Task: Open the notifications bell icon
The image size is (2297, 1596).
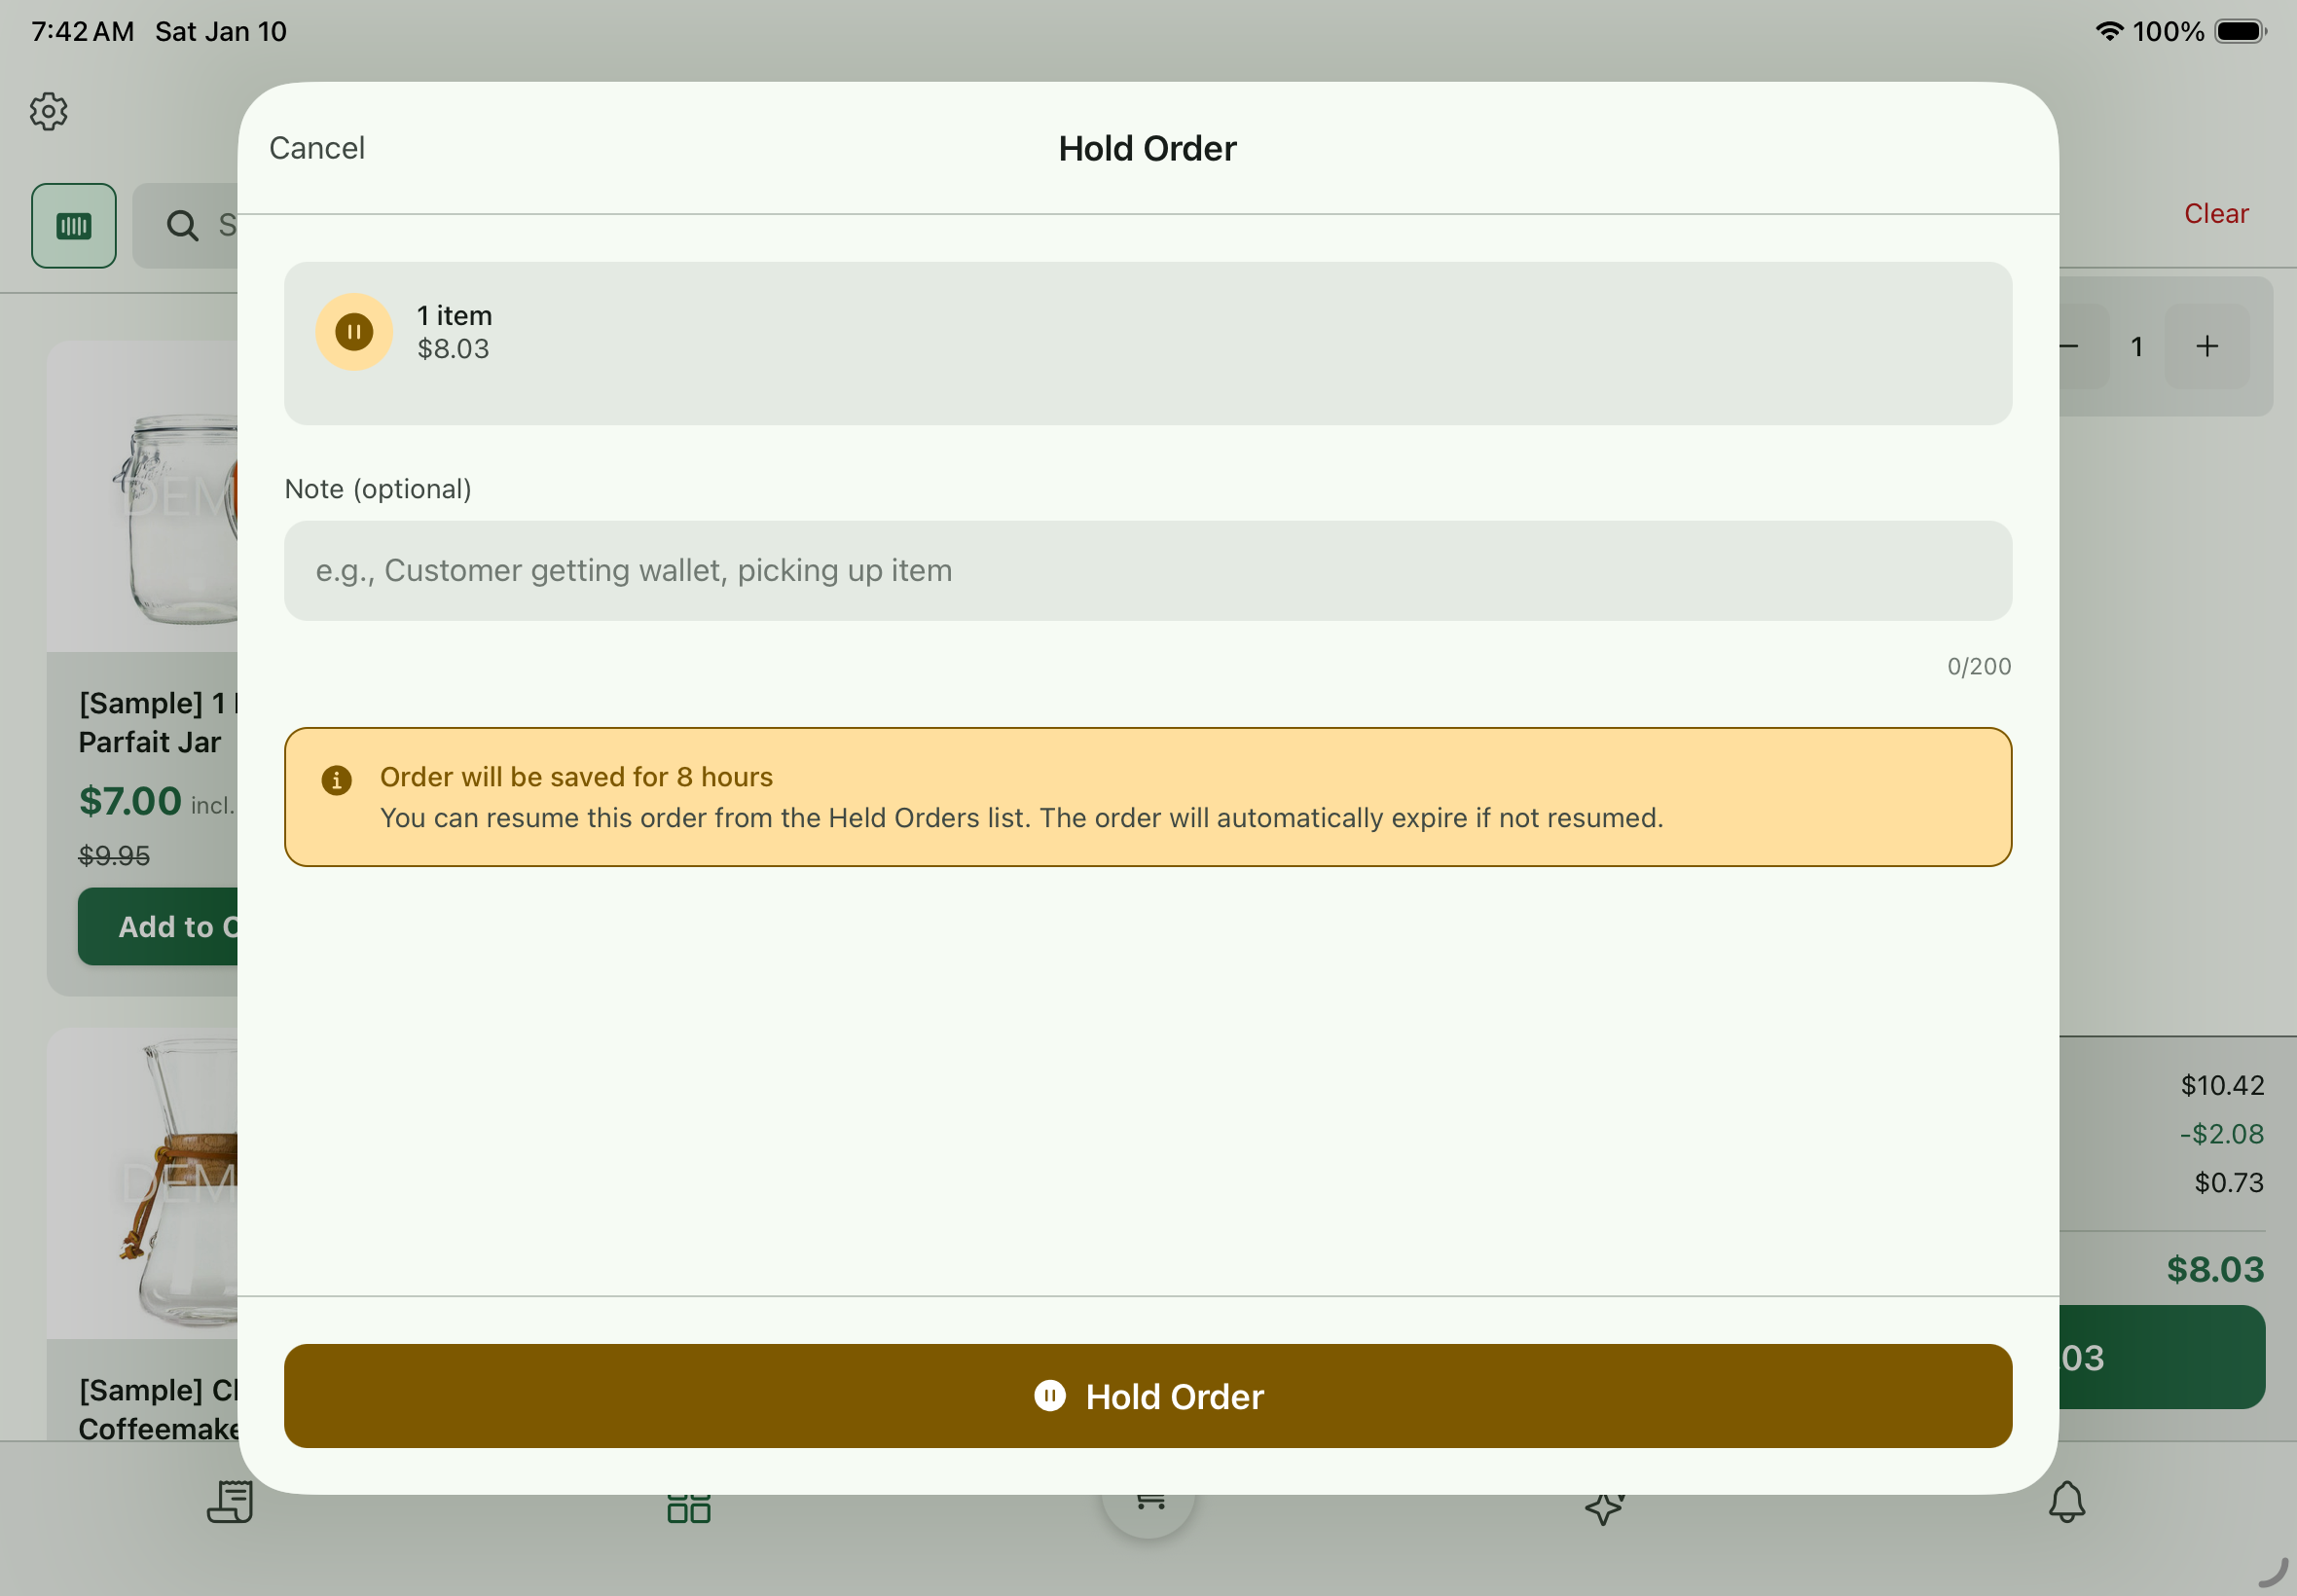Action: point(2066,1502)
